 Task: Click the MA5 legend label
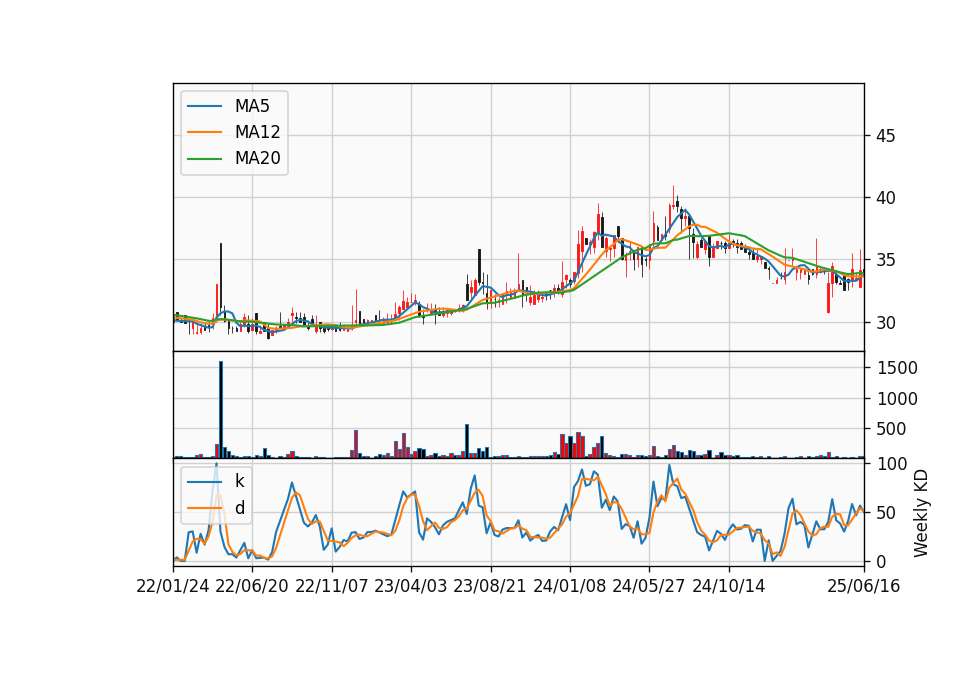click(252, 106)
